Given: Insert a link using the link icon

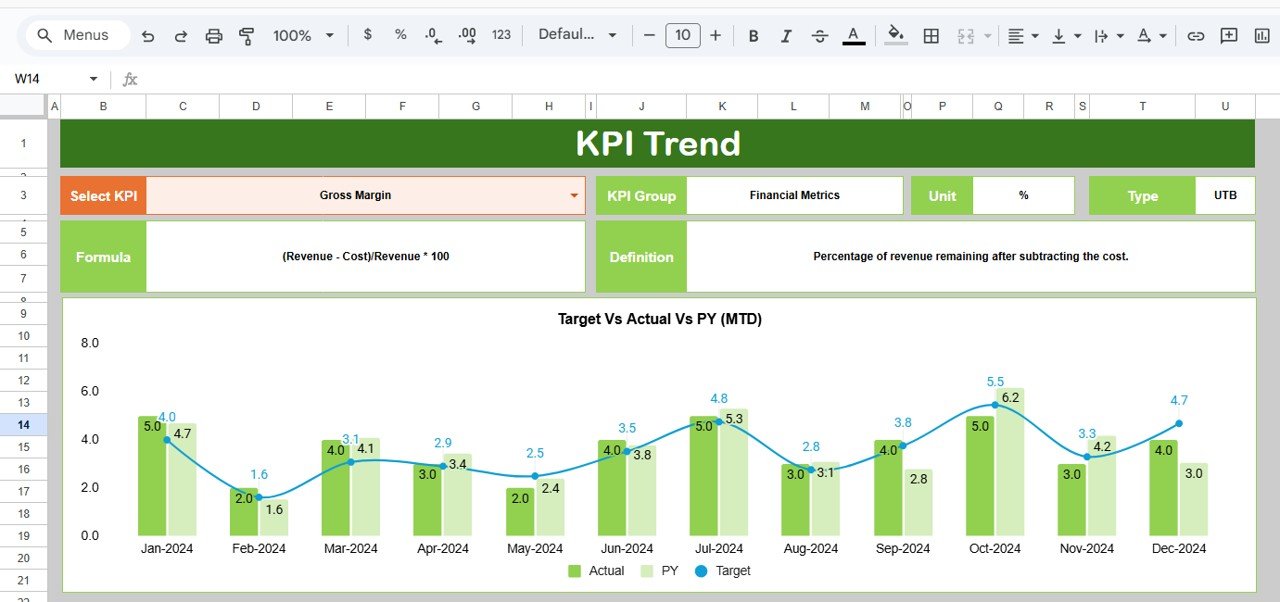Looking at the screenshot, I should [x=1196, y=35].
